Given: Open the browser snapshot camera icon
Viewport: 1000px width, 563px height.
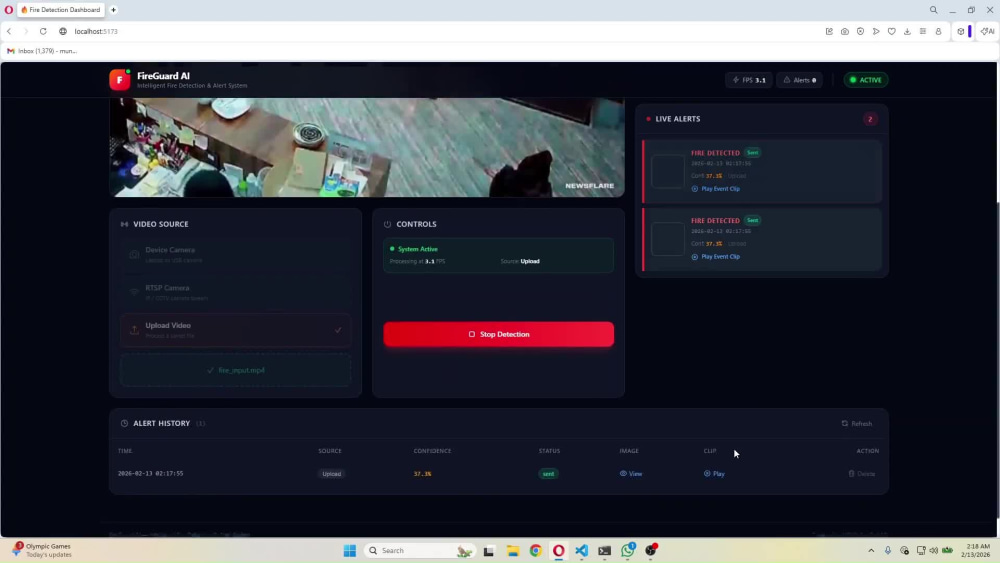Looking at the screenshot, I should (x=844, y=31).
